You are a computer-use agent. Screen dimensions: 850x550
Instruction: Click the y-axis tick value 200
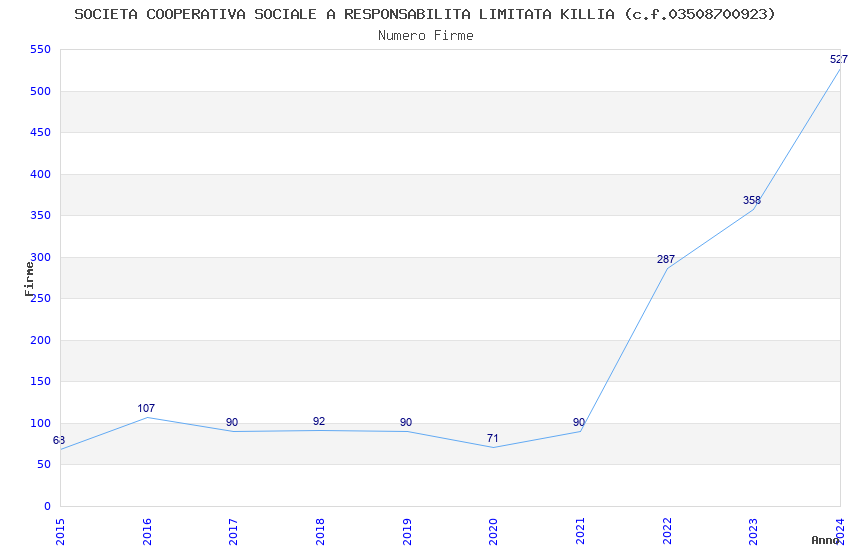tap(41, 340)
